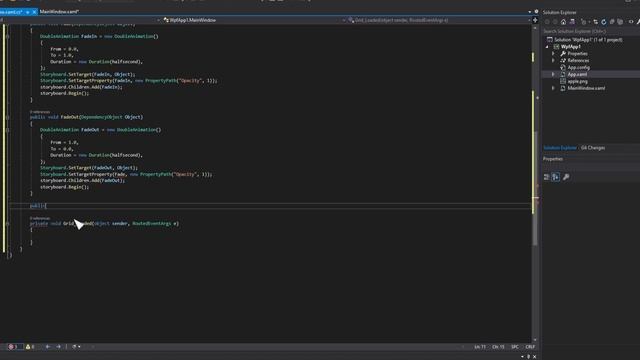Image resolution: width=640 pixels, height=360 pixels.
Task: Click the split editor icon at top right
Action: click(x=535, y=20)
